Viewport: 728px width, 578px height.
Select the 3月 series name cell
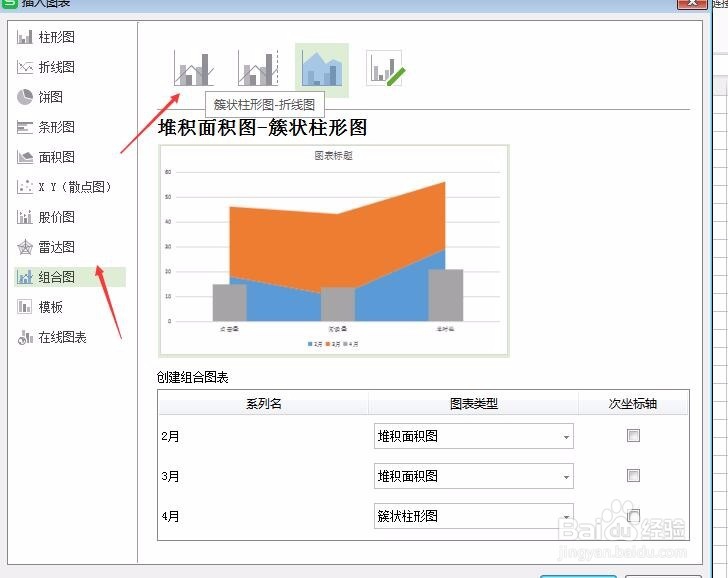pyautogui.click(x=264, y=476)
